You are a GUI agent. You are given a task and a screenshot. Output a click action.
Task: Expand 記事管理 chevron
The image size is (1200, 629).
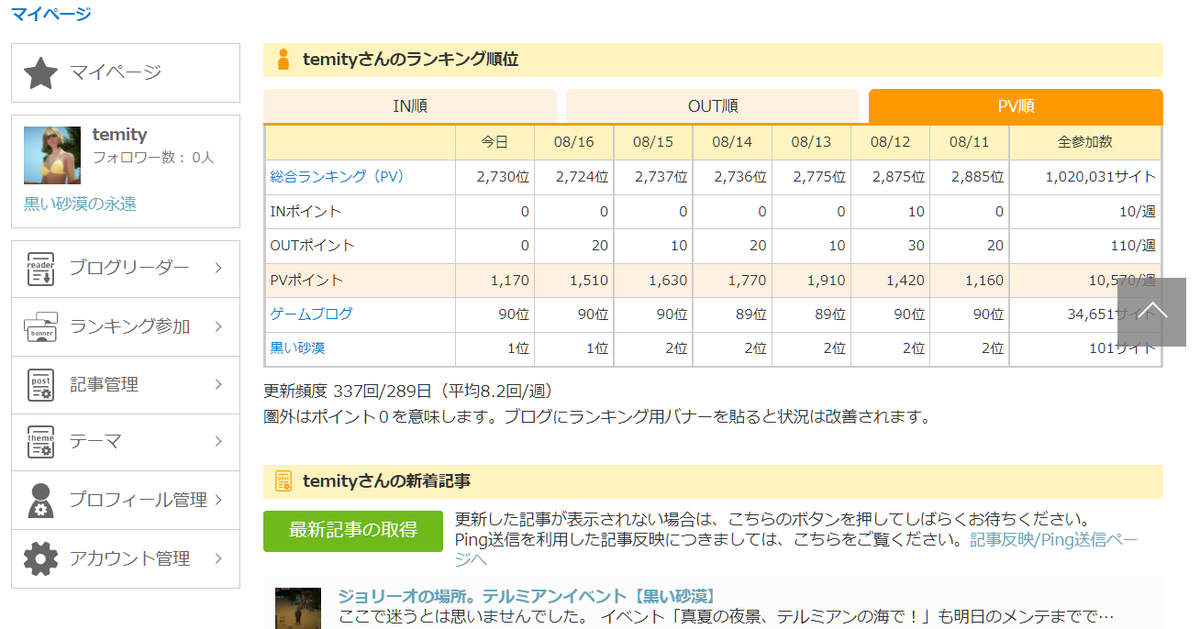coord(218,384)
